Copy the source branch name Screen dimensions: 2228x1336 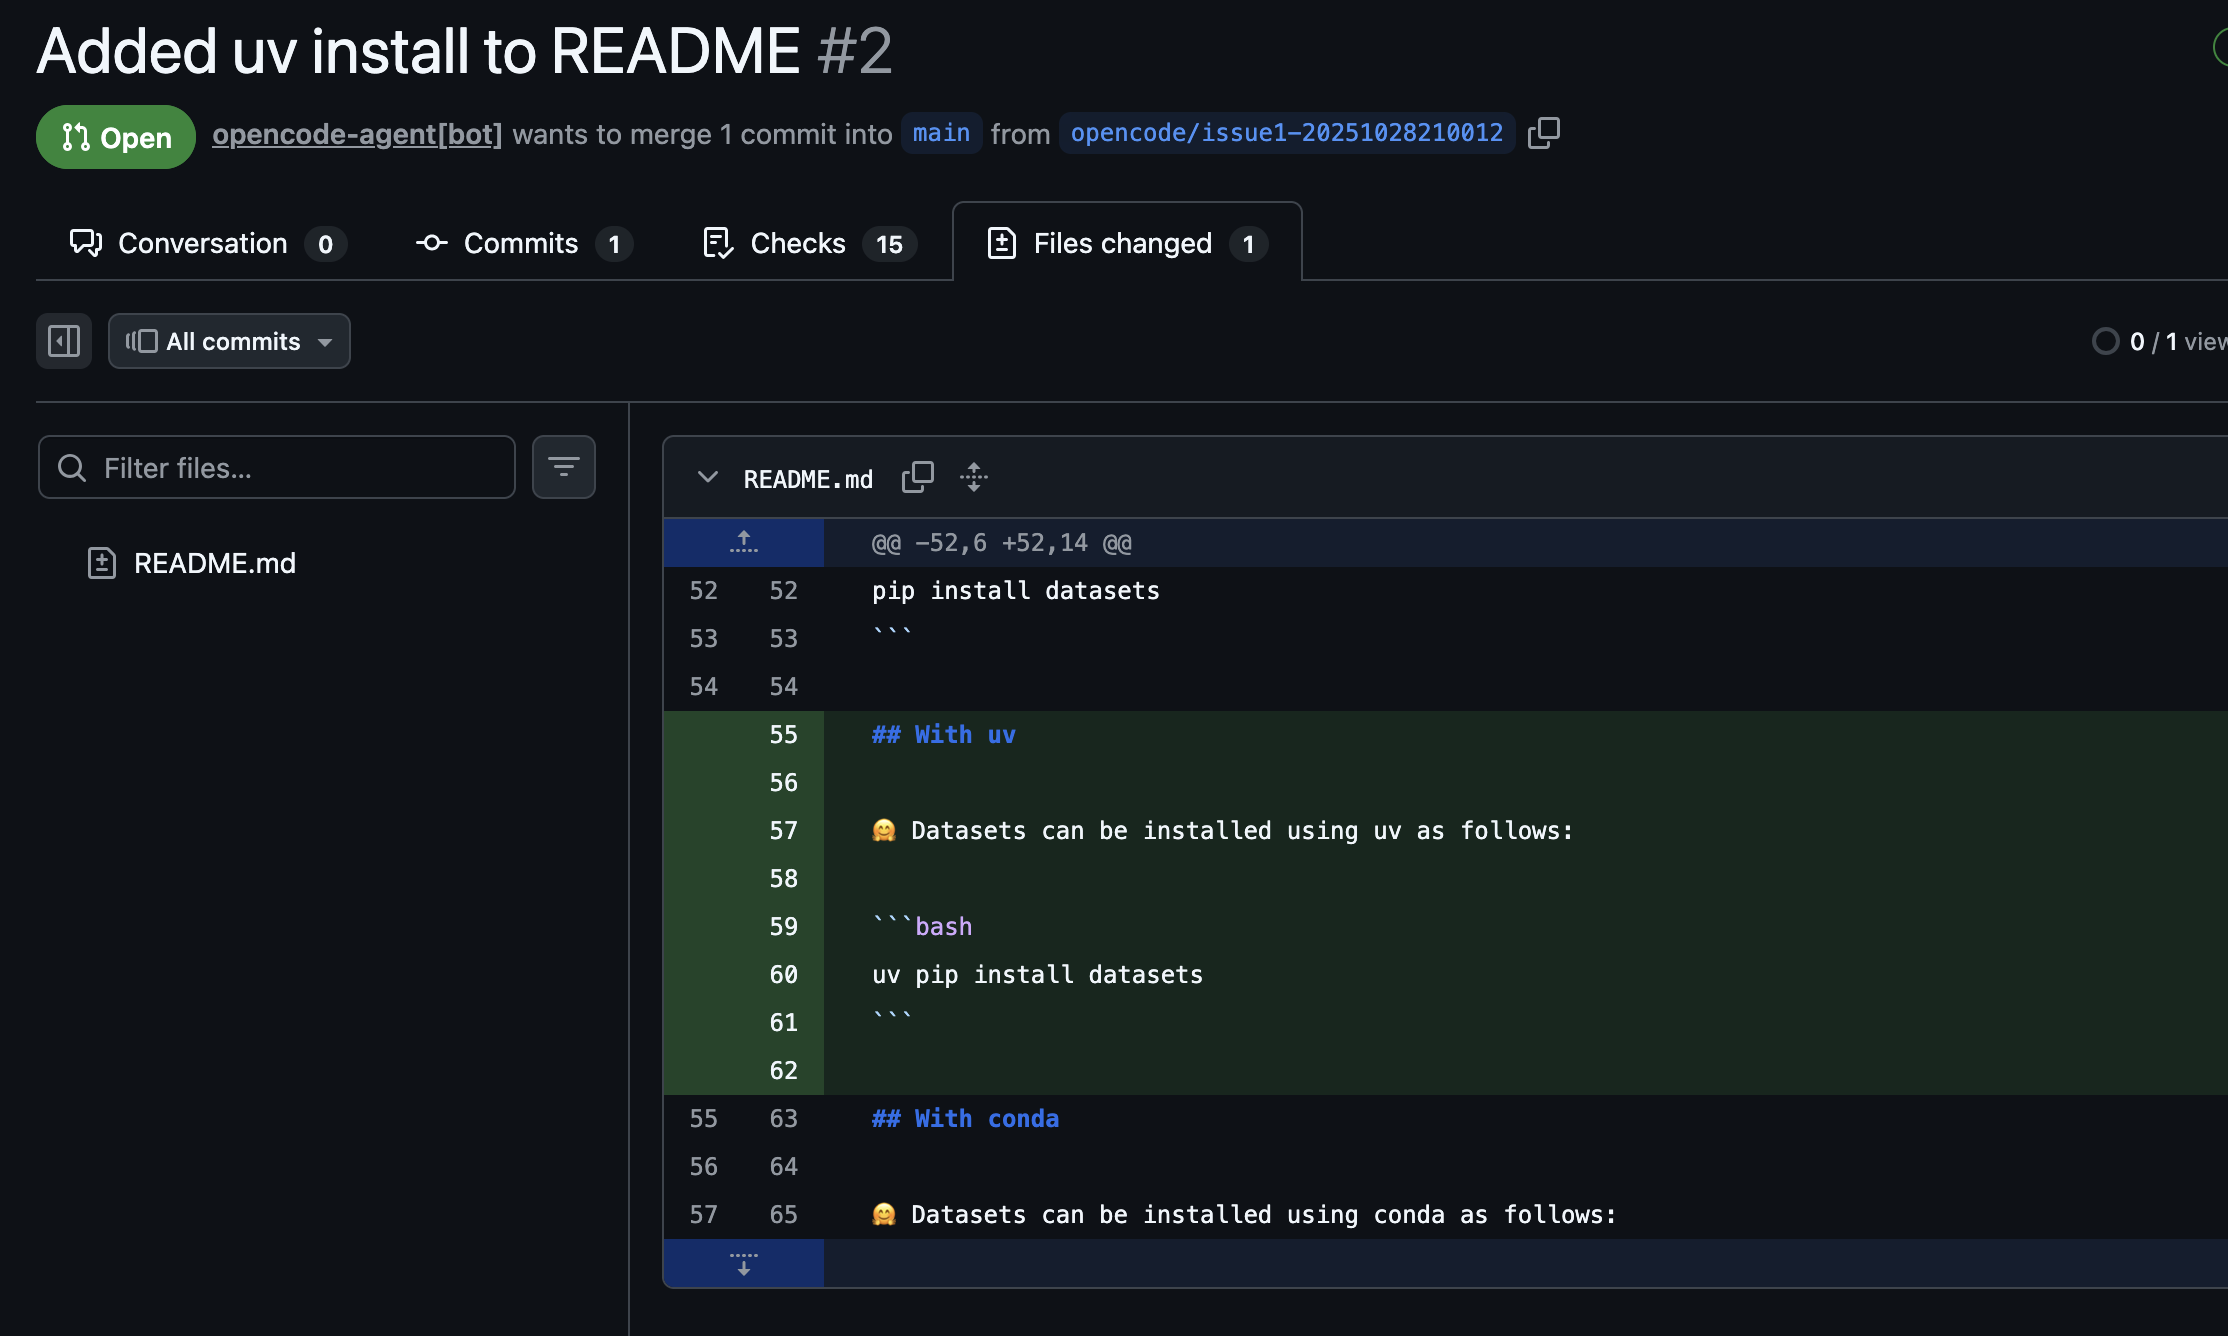tap(1543, 132)
